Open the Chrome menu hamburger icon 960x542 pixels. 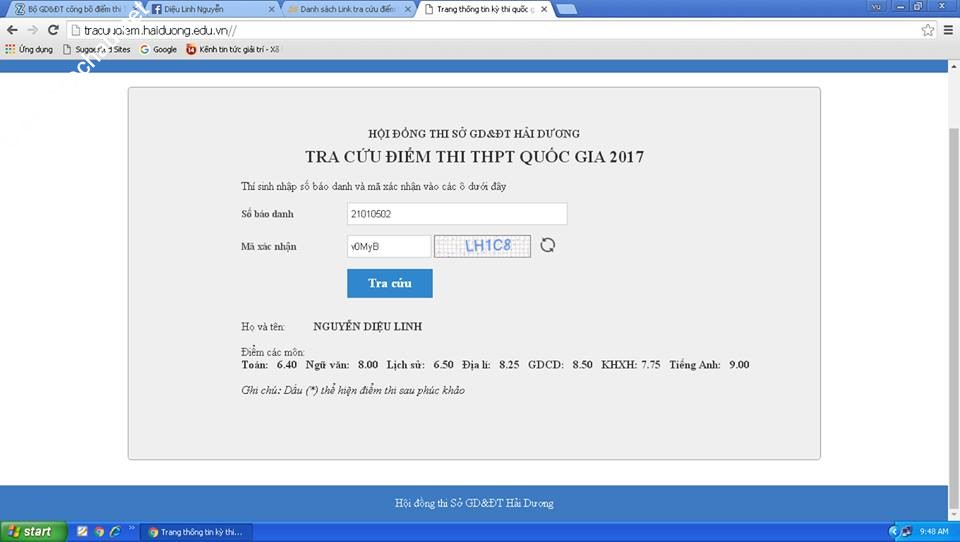coord(948,30)
